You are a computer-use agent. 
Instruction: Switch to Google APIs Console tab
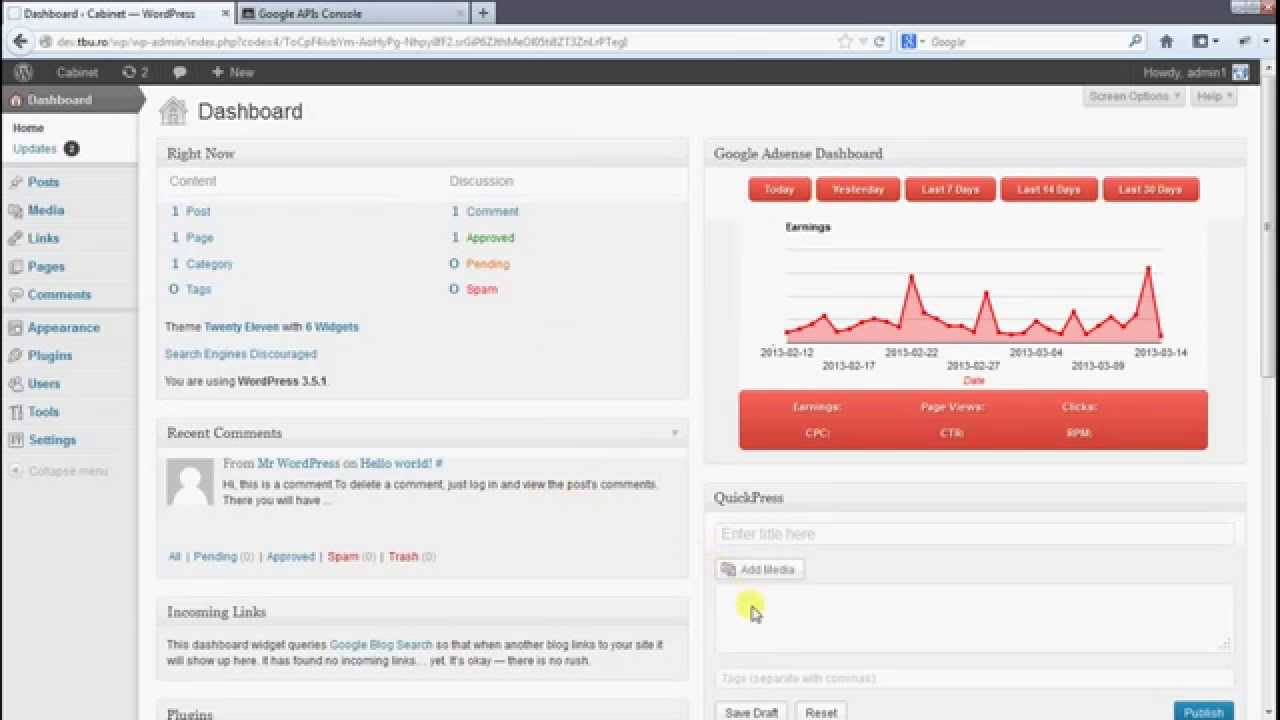point(352,13)
